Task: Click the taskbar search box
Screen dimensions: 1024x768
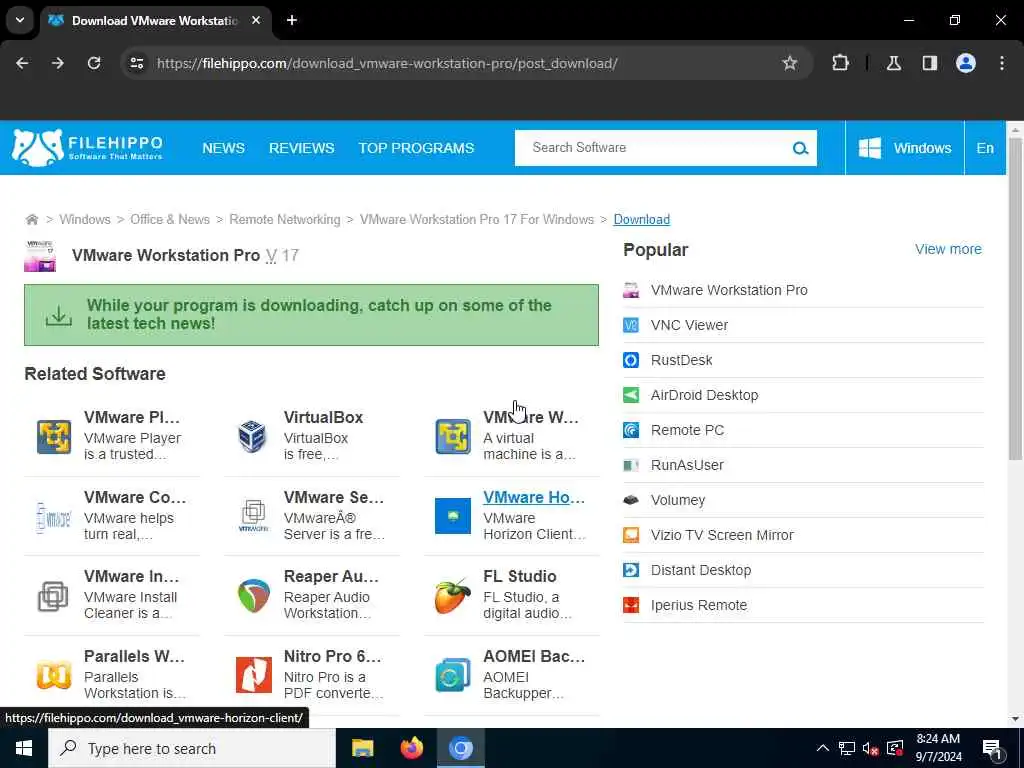Action: point(192,748)
